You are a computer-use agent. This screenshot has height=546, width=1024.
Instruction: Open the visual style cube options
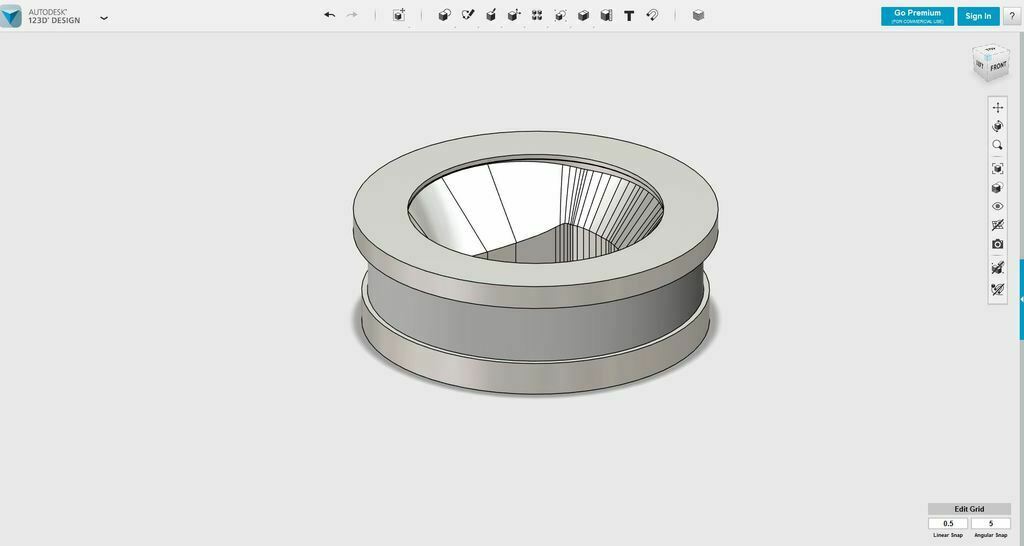(997, 187)
